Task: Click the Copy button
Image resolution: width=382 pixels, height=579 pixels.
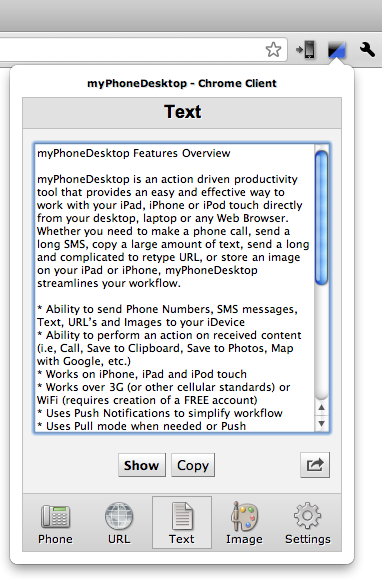Action: point(193,465)
